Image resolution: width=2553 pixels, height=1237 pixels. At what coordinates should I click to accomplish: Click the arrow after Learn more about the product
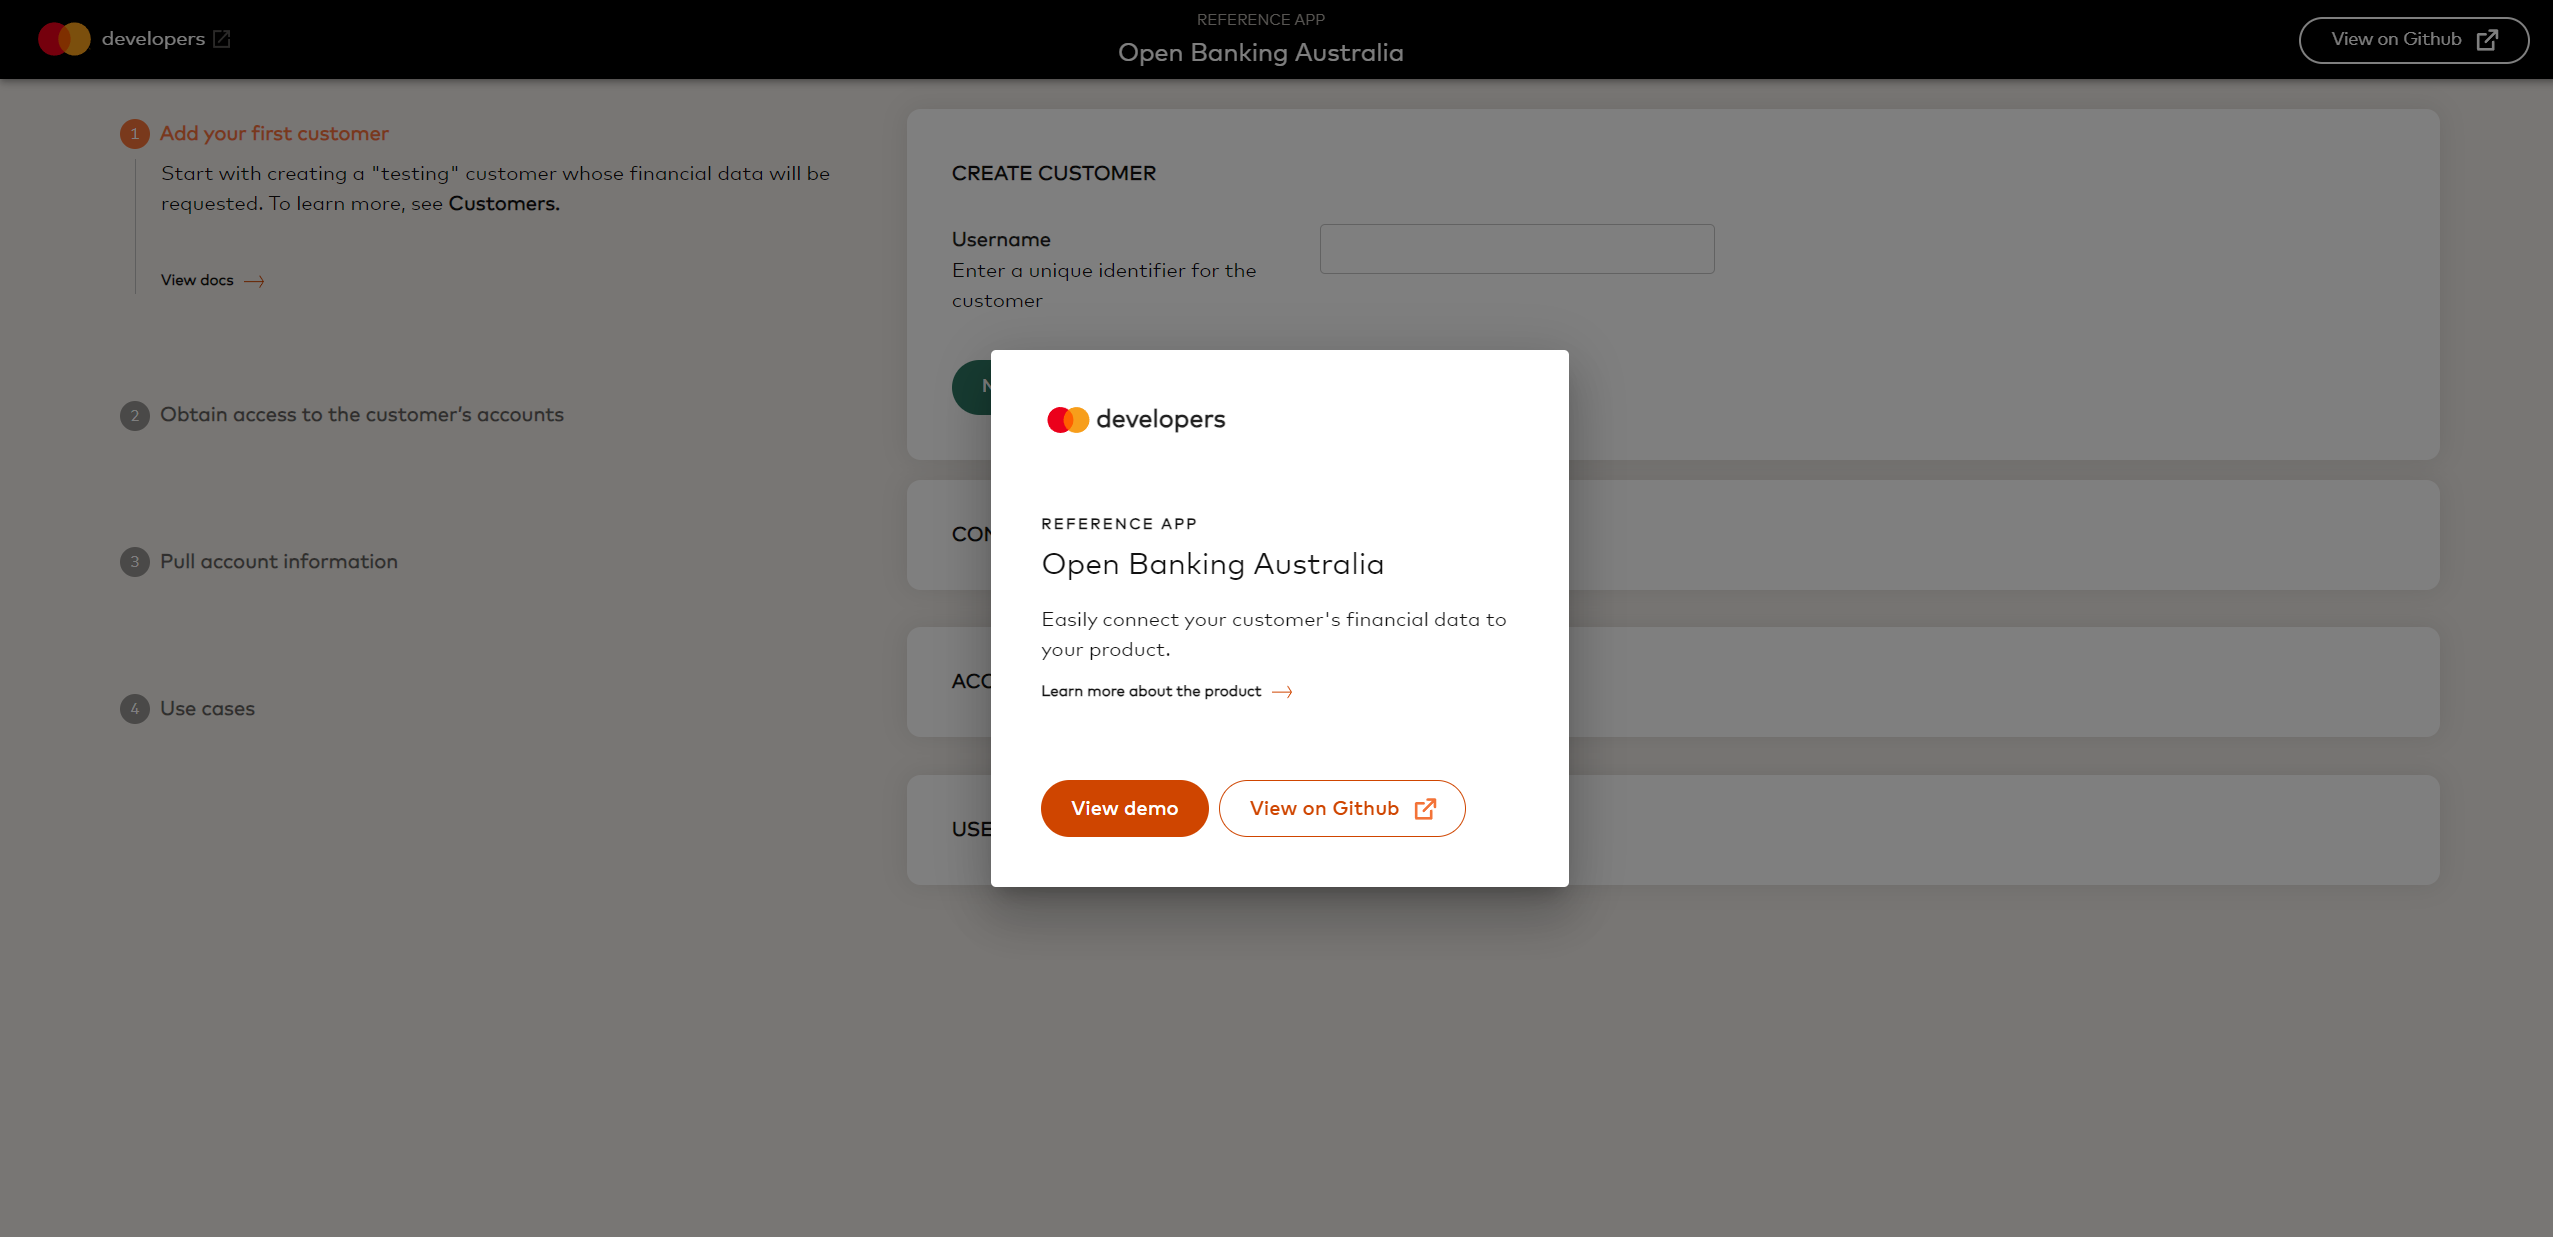coord(1282,692)
